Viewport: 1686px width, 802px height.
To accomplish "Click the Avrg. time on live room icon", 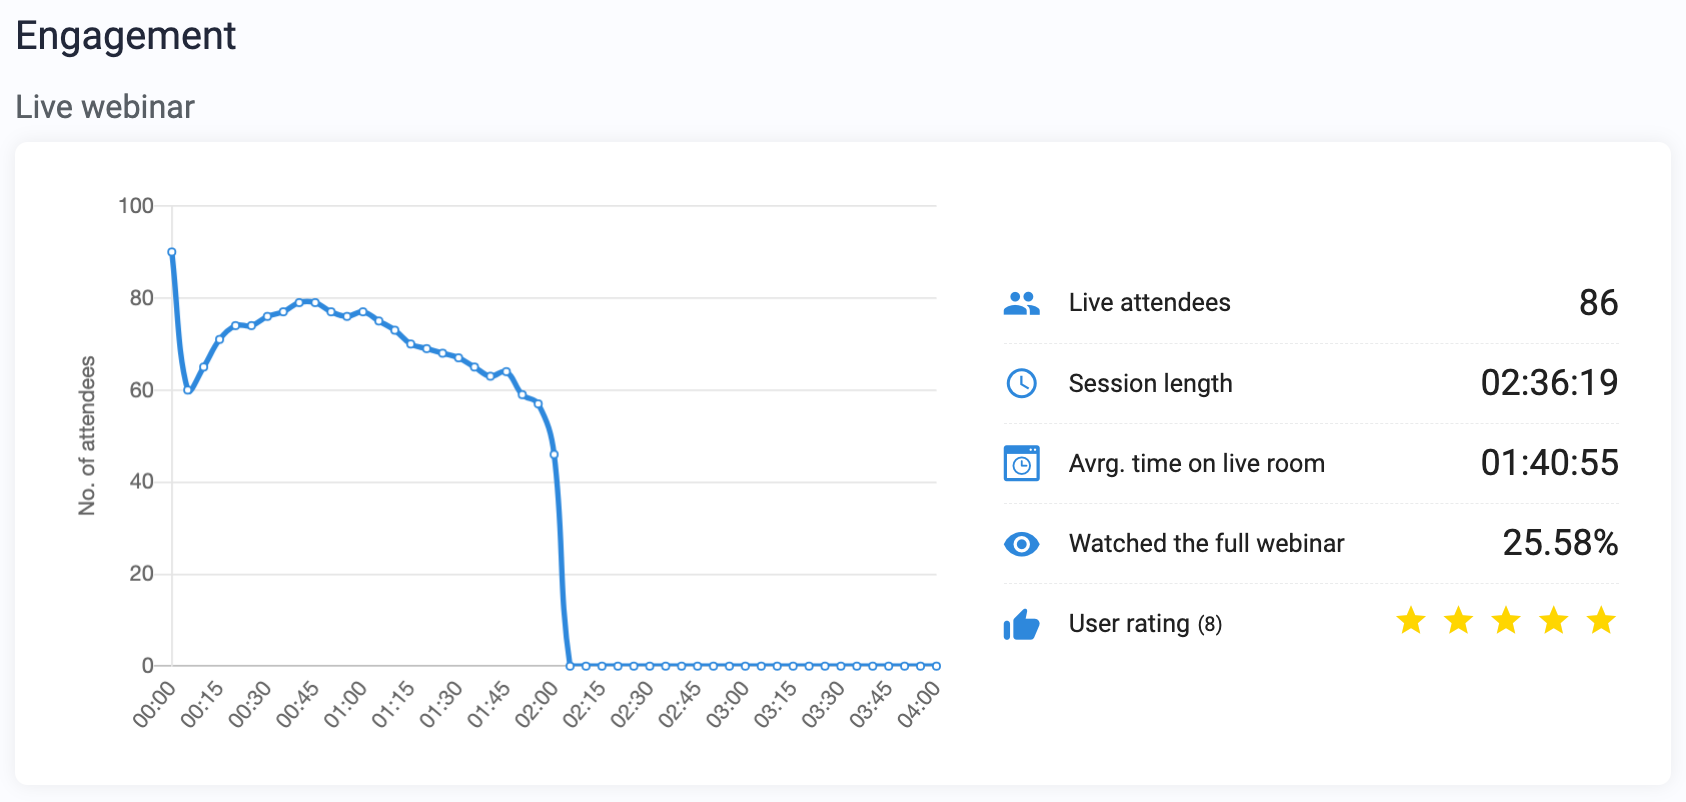I will tap(1021, 463).
